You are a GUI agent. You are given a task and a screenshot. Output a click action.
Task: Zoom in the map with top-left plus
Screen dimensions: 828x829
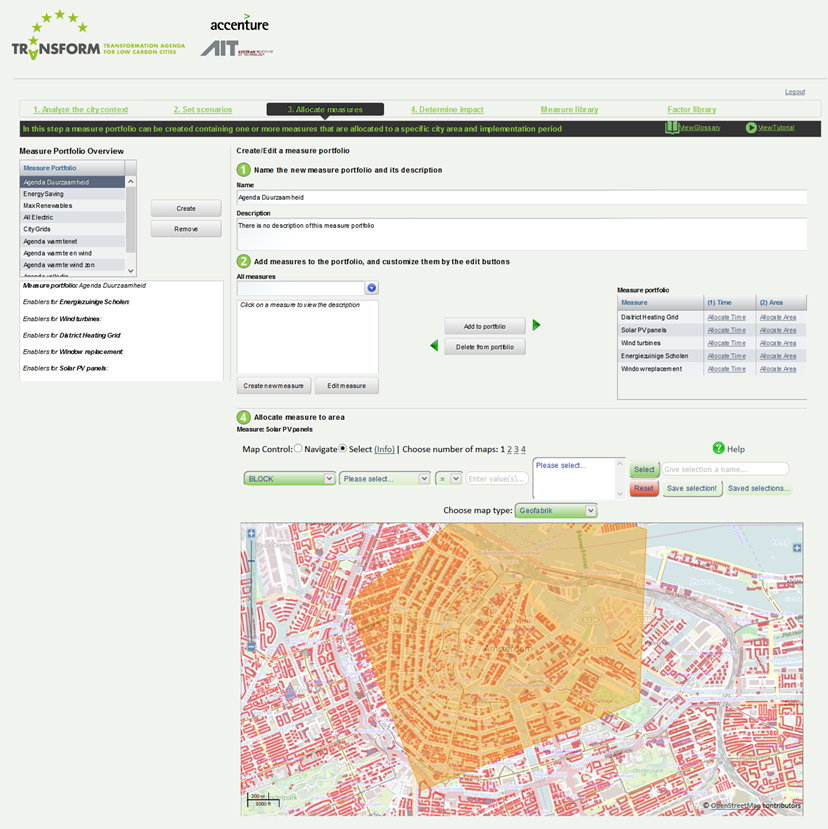(251, 533)
